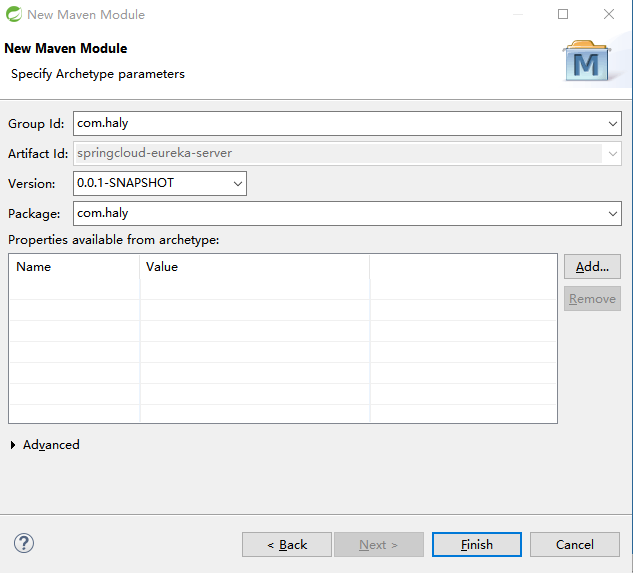
Task: Click the Value column header
Action: pos(254,267)
